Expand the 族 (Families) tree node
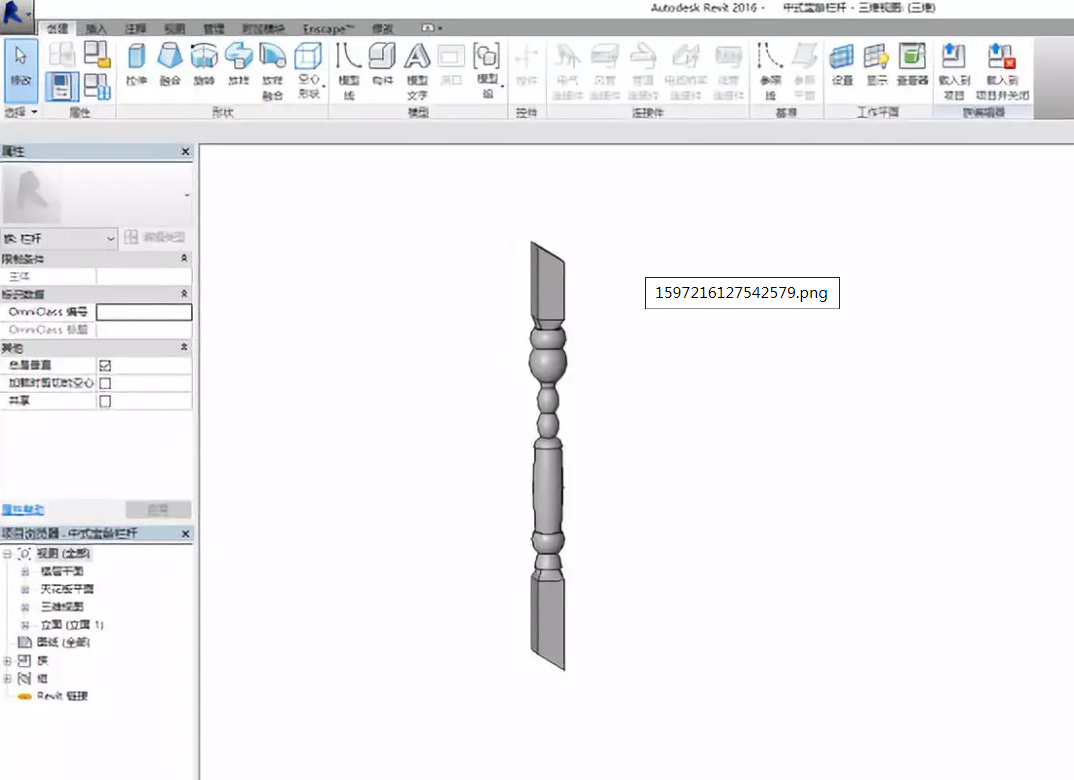 8,661
